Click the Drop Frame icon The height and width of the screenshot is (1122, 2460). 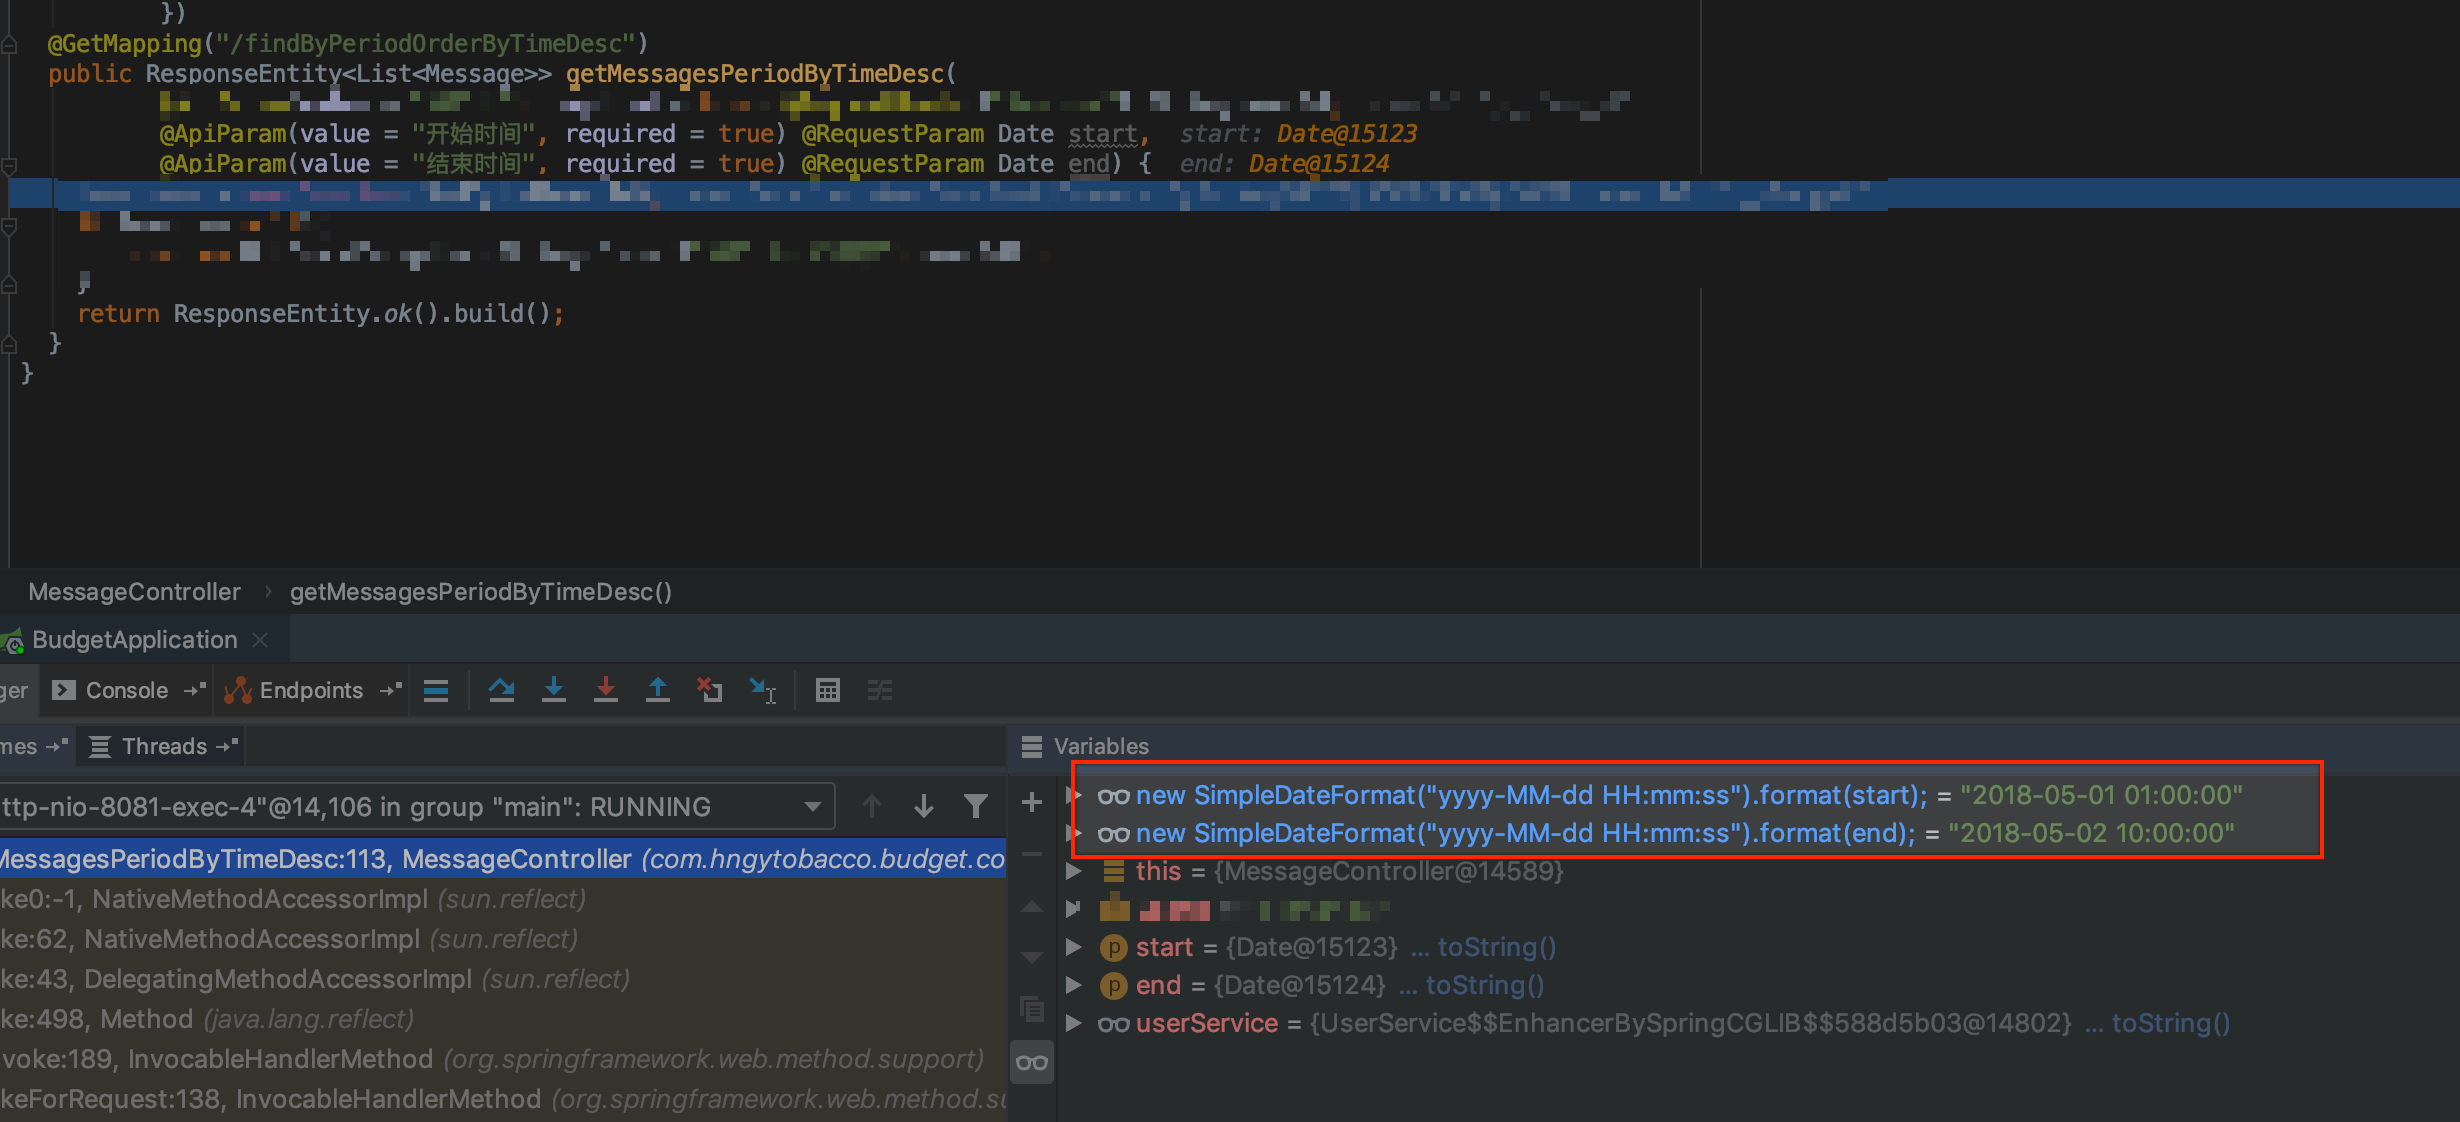[x=710, y=690]
